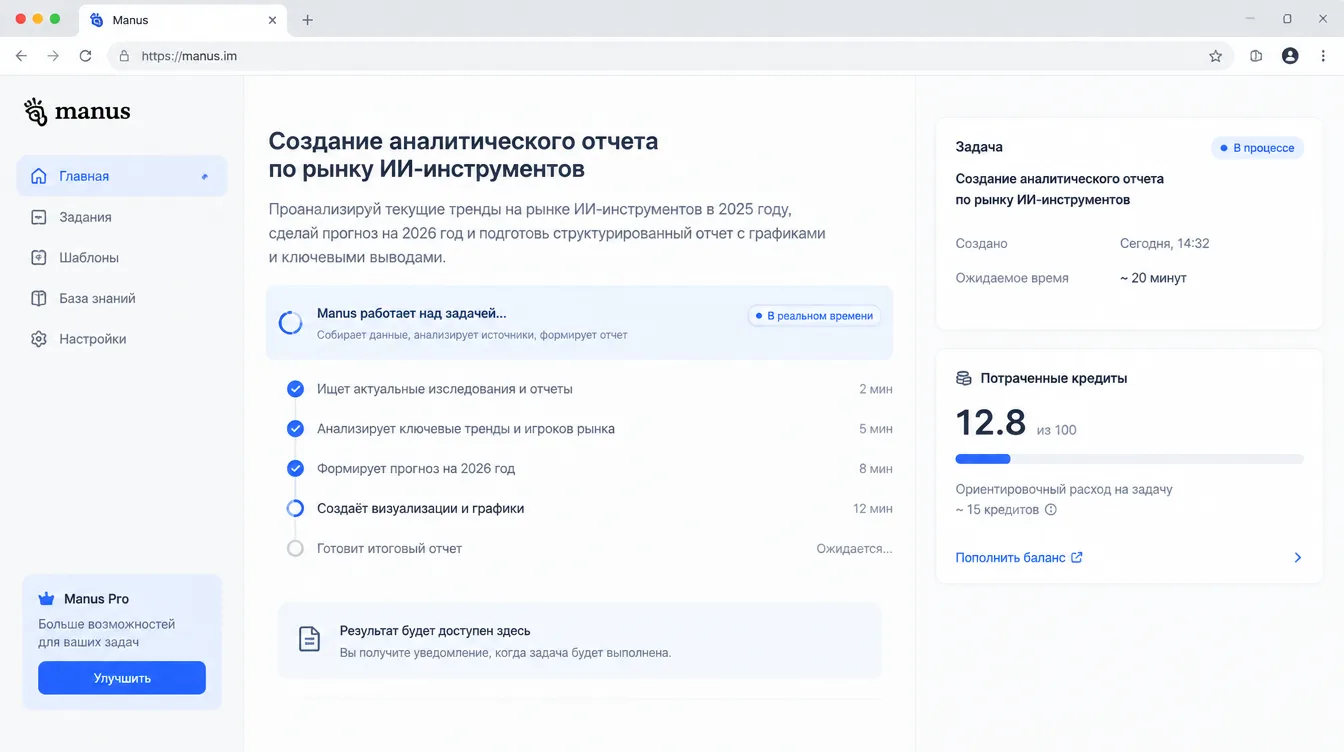Viewport: 1344px width, 752px height.
Task: Click the empty circle for Готовит итоговый отчет
Action: [295, 548]
